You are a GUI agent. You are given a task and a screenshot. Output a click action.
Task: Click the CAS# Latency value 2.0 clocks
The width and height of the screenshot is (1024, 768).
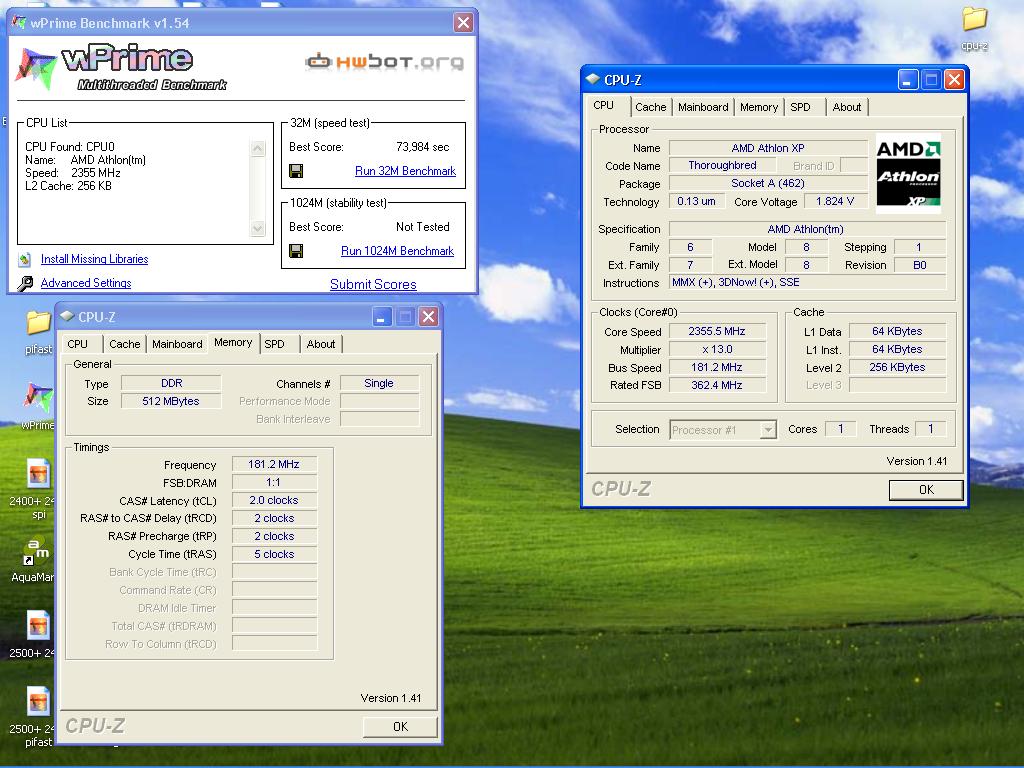pos(274,500)
